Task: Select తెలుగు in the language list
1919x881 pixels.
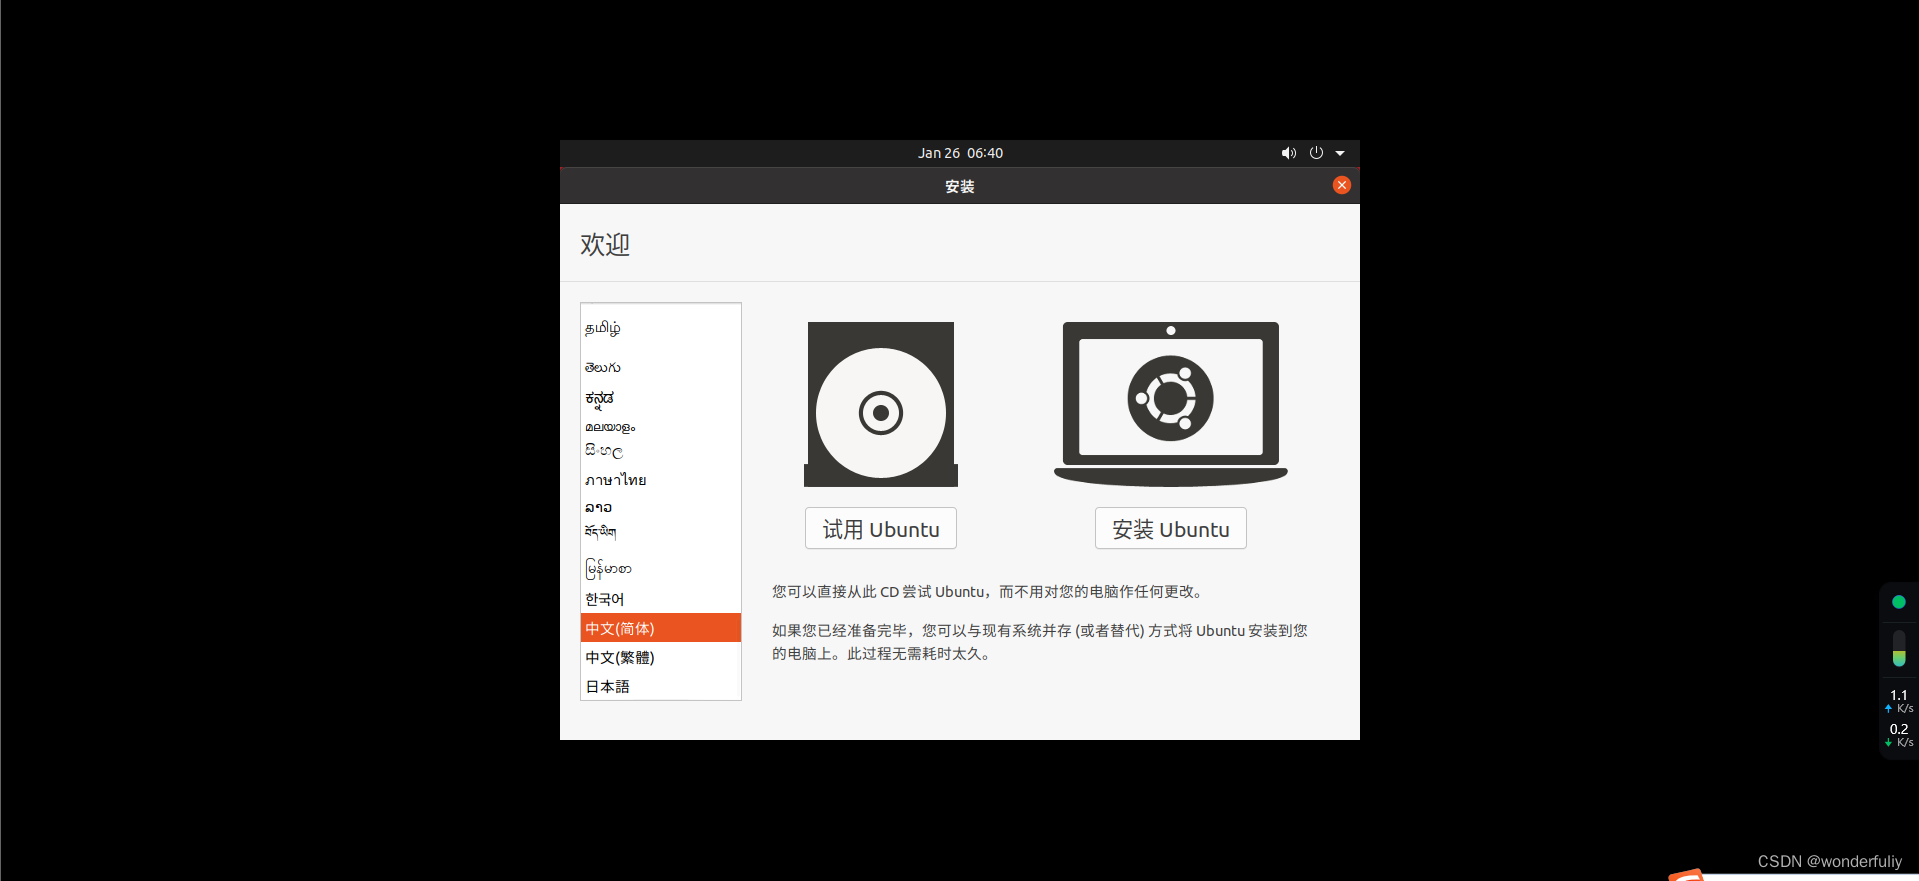Action: 661,367
